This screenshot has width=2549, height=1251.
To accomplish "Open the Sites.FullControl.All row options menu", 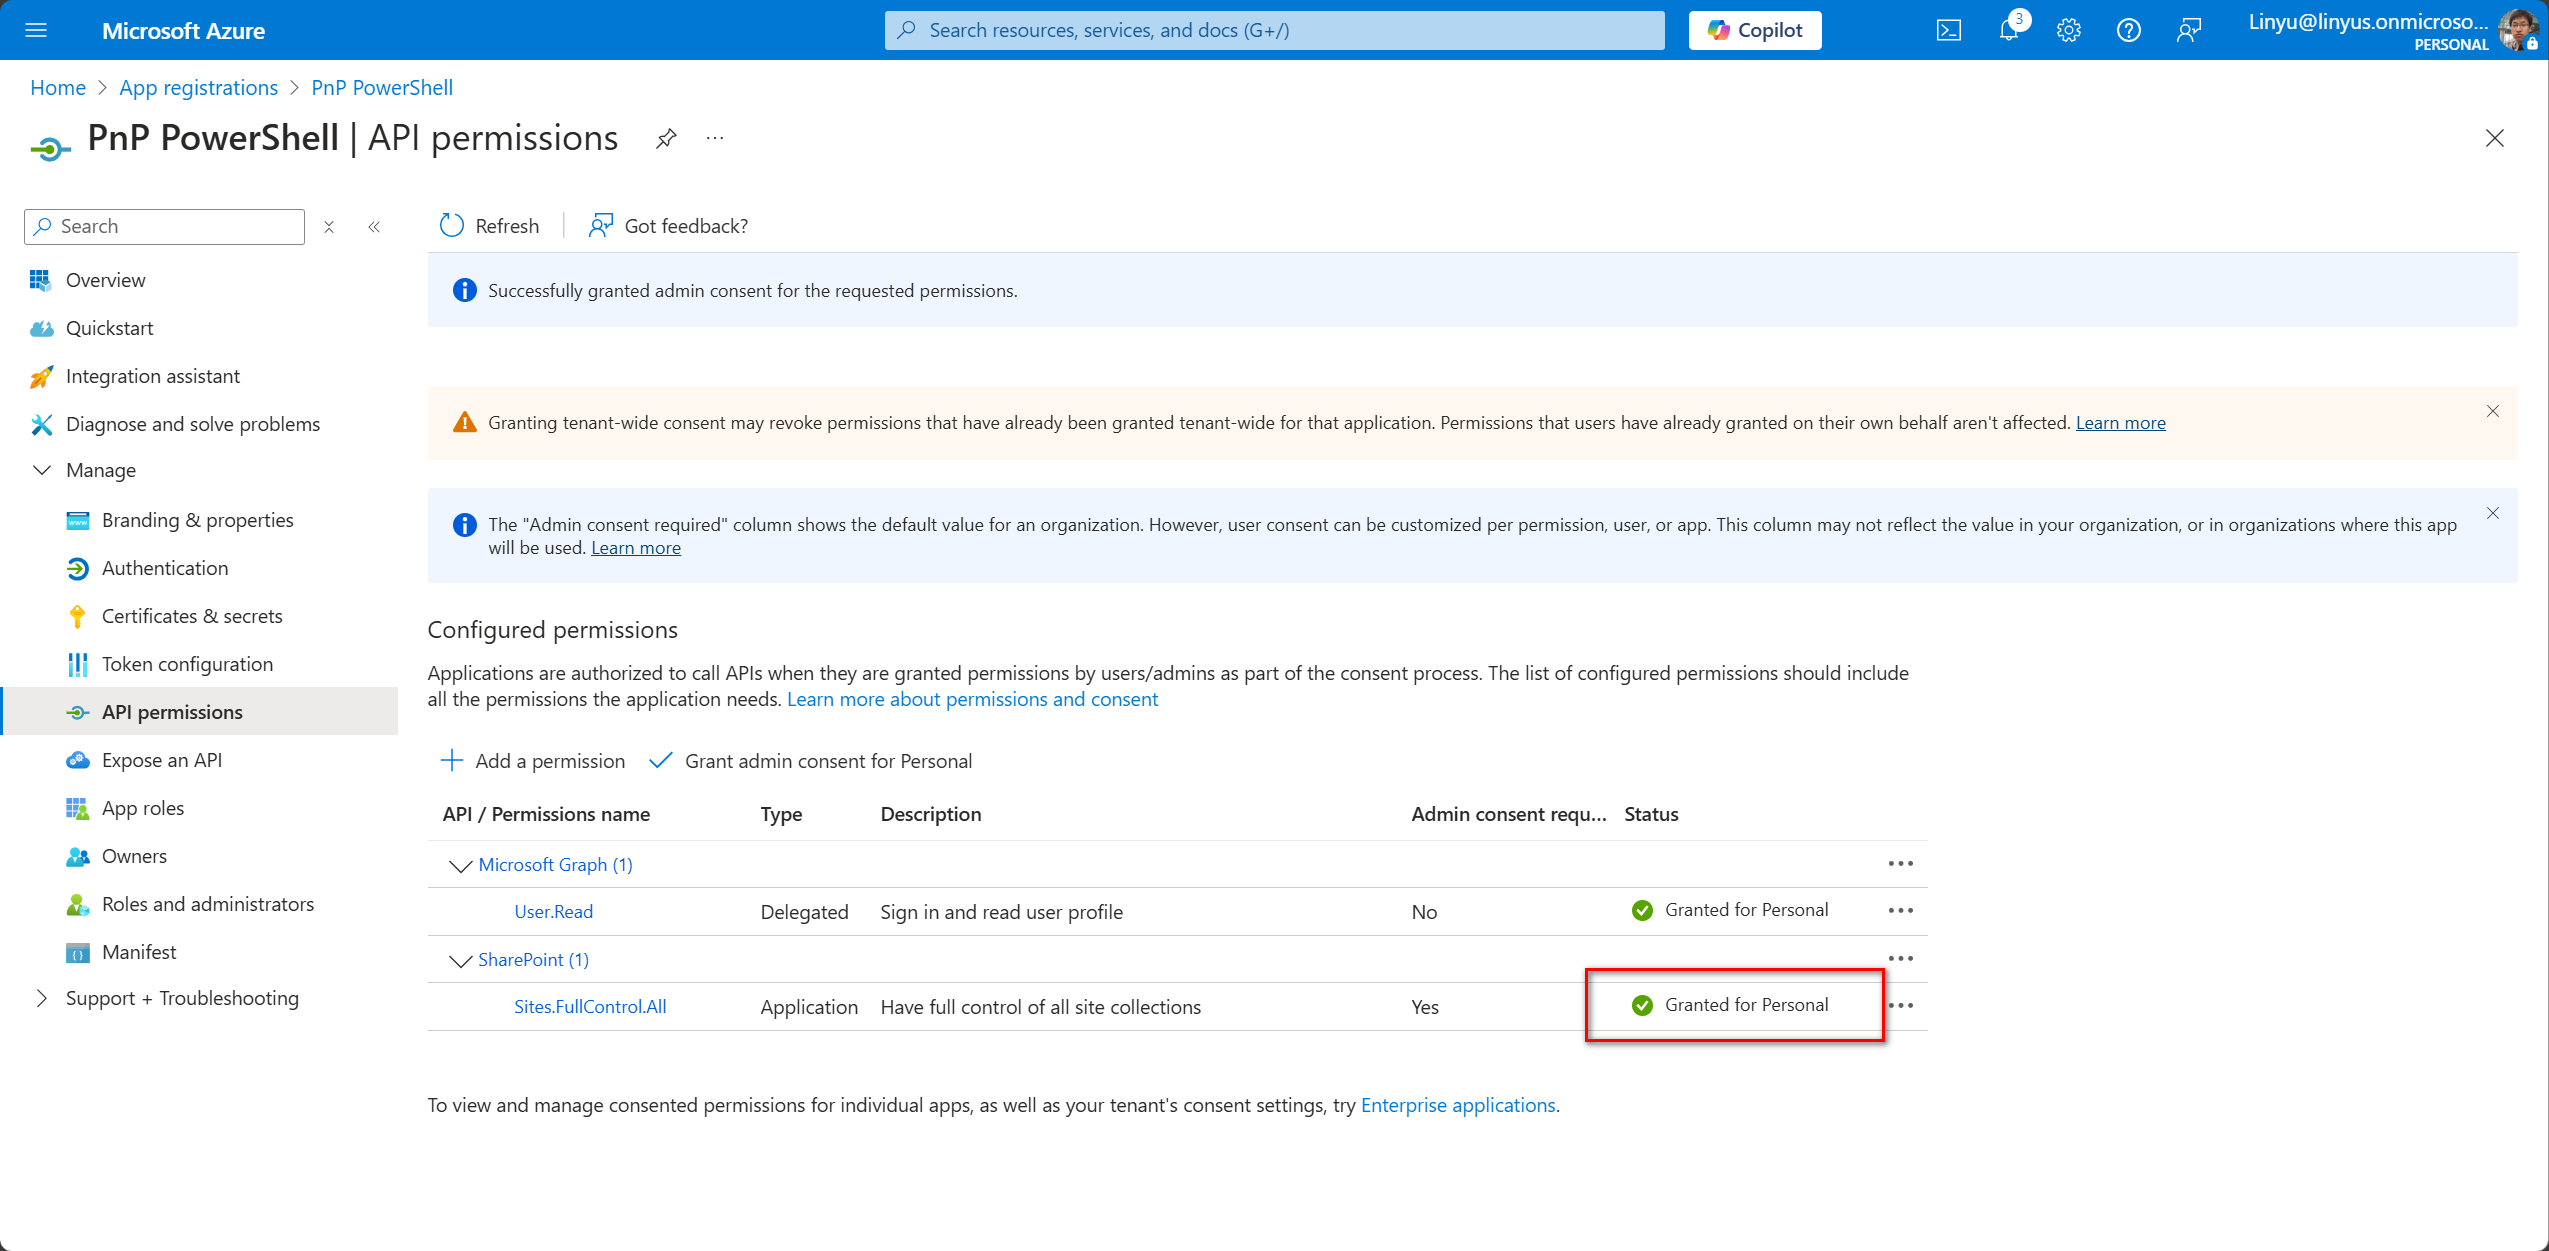I will point(1899,1007).
